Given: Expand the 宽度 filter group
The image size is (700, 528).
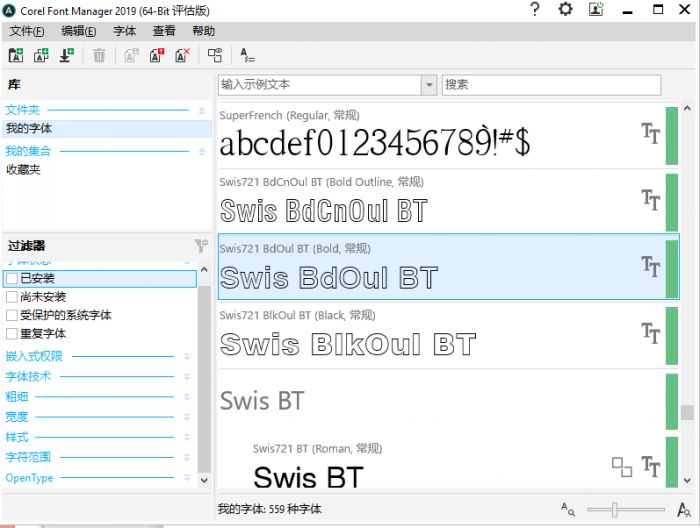Looking at the screenshot, I should [x=187, y=417].
